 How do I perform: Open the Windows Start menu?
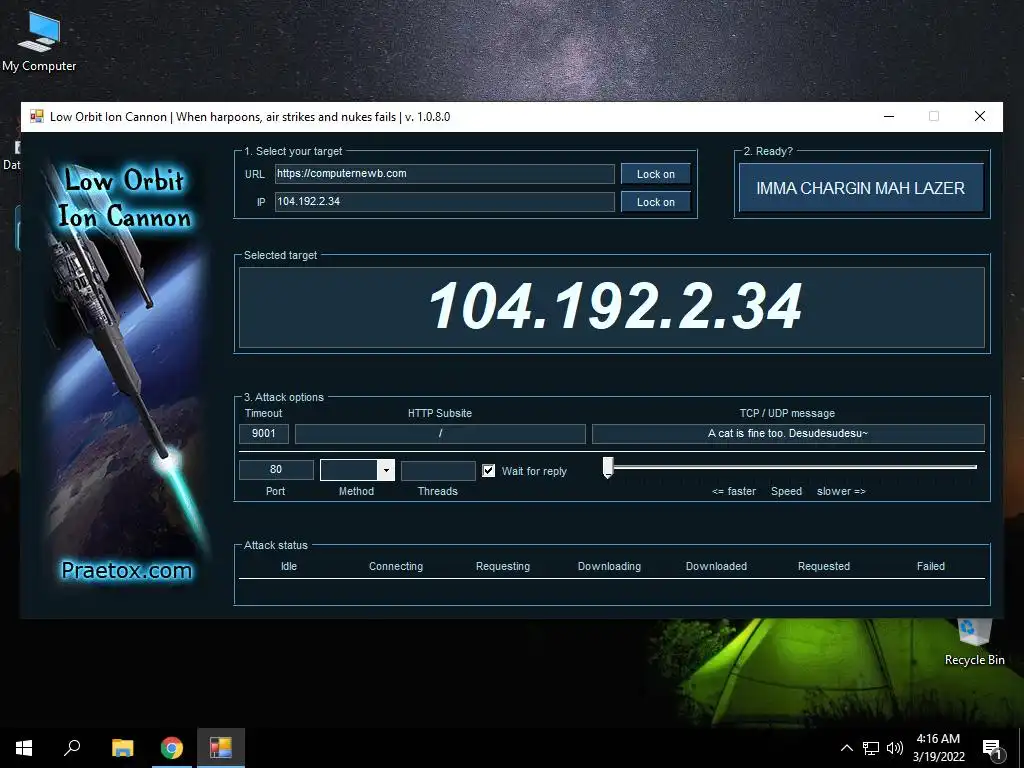pyautogui.click(x=24, y=748)
